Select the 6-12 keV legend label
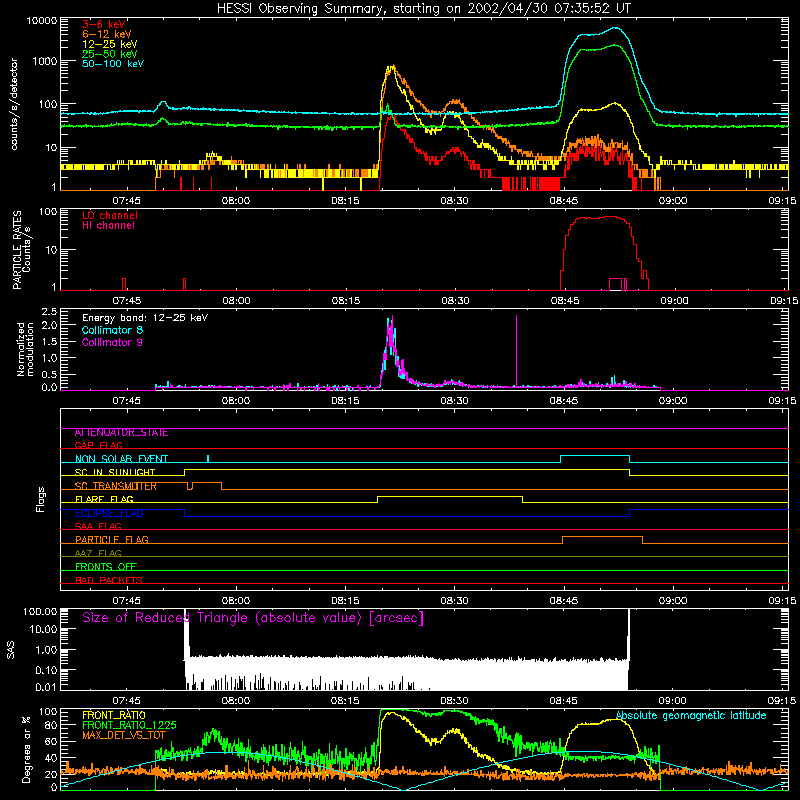 pyautogui.click(x=106, y=34)
